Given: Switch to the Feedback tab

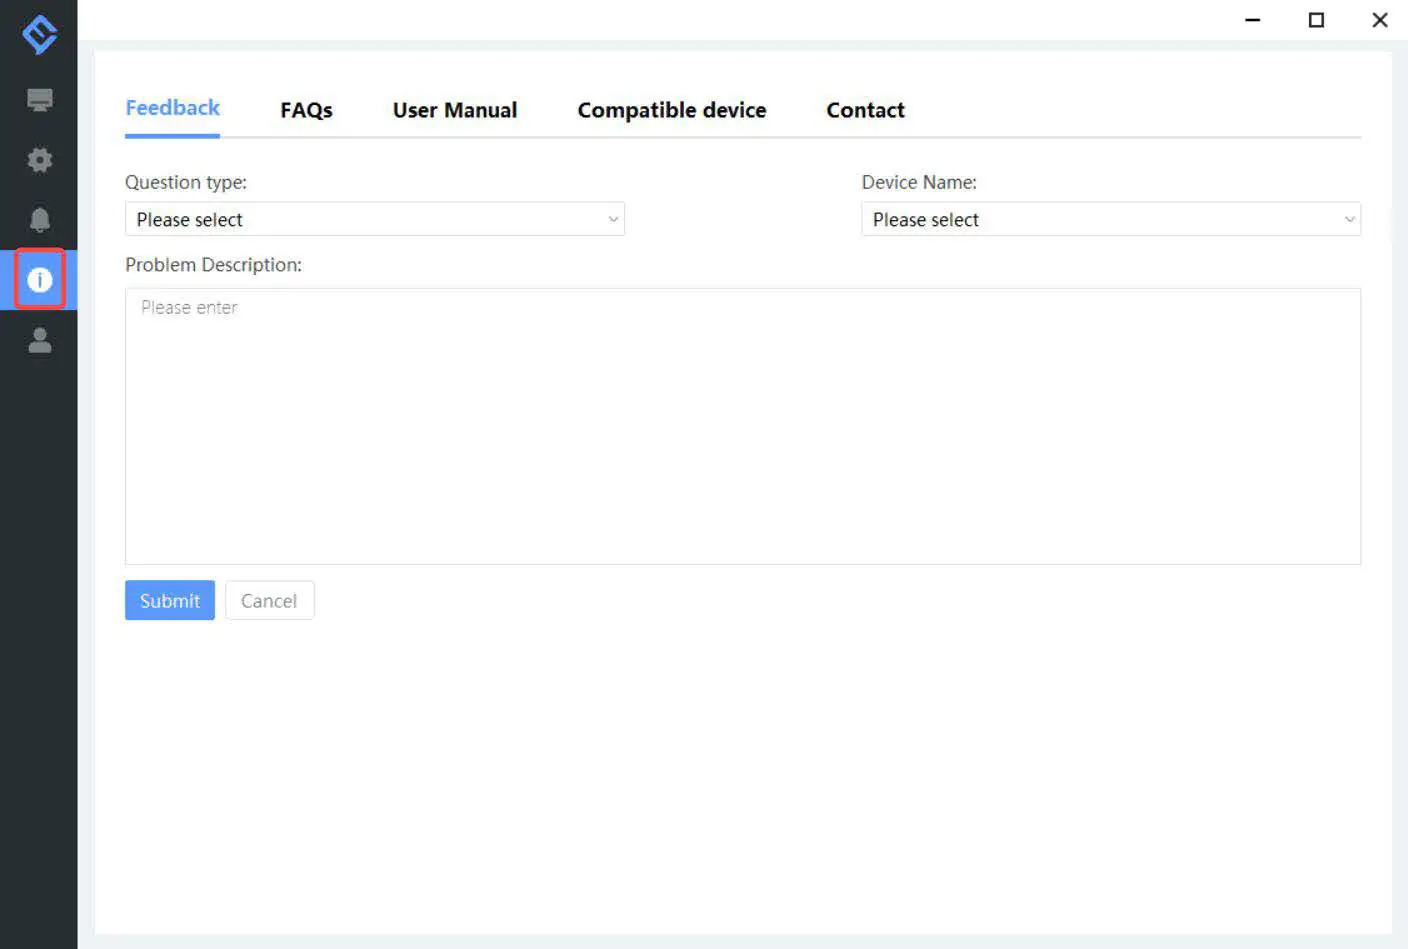Looking at the screenshot, I should click(x=172, y=108).
